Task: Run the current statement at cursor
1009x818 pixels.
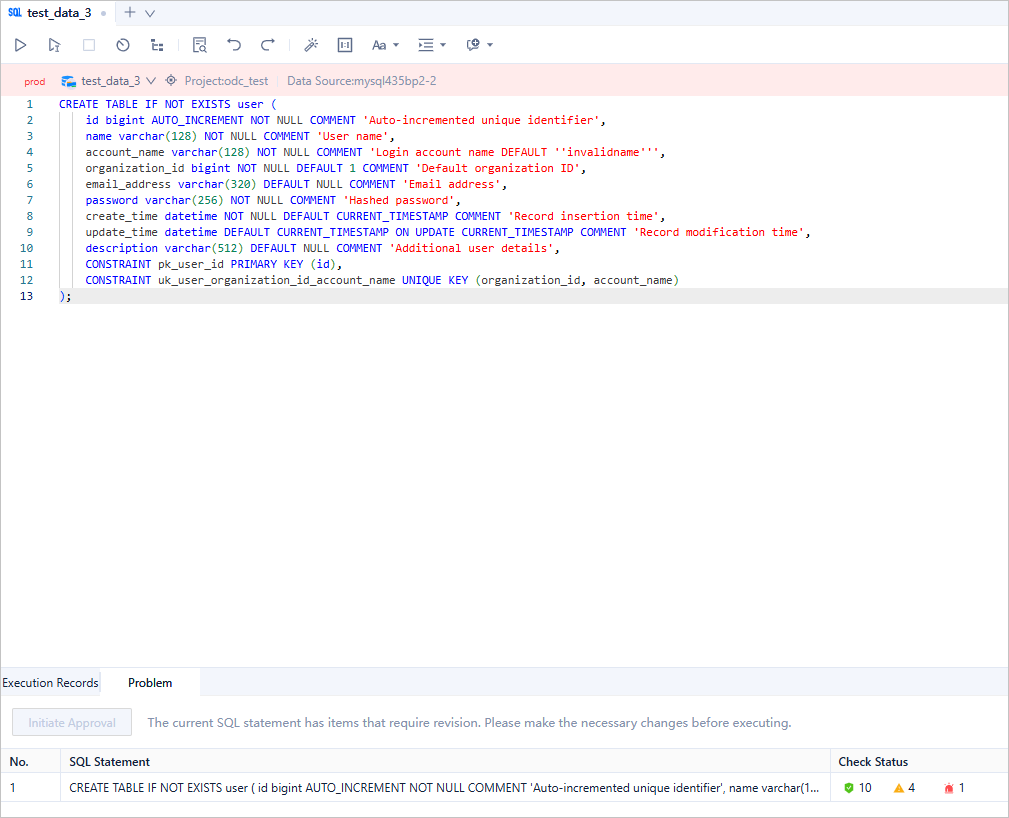Action: (x=54, y=45)
